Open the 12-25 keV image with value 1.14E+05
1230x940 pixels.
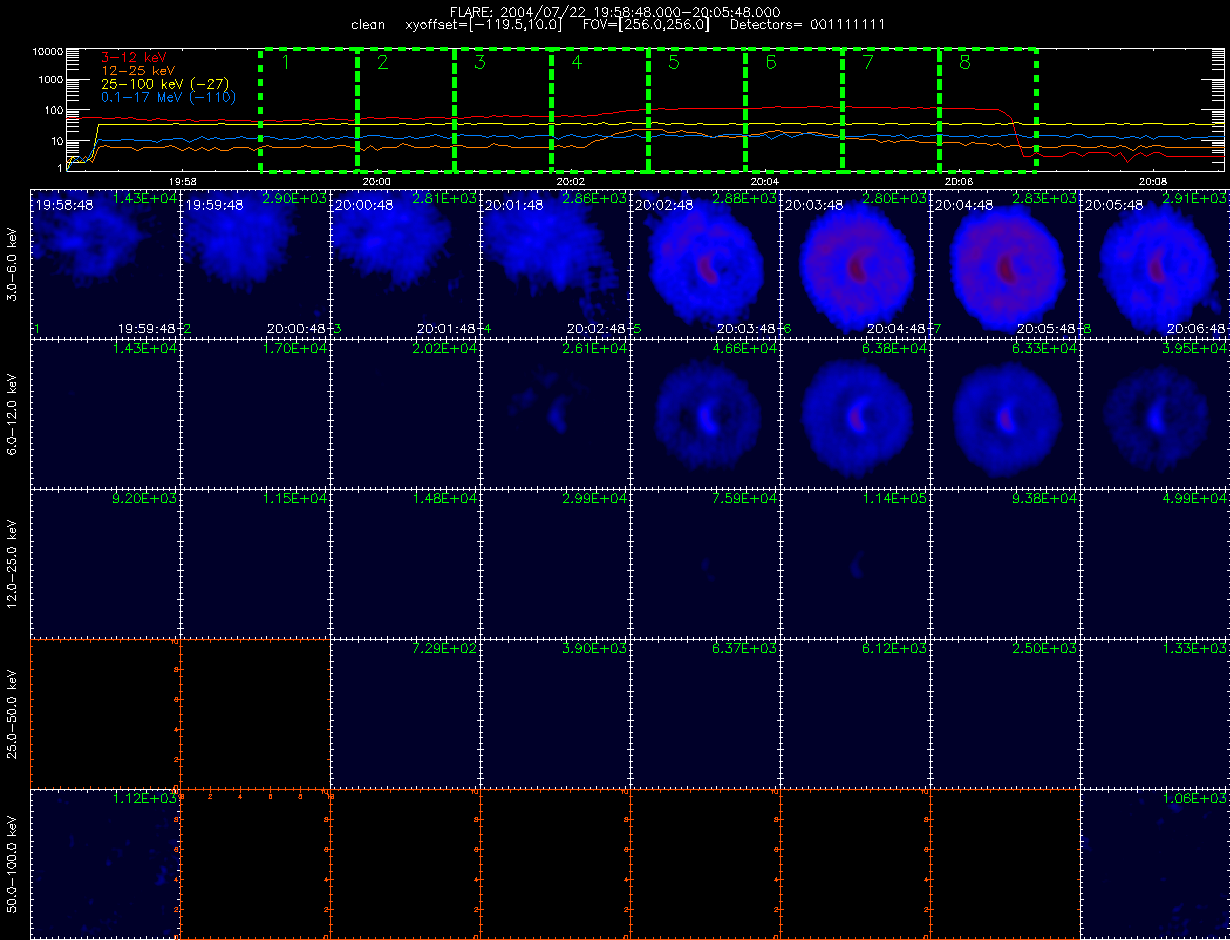pos(855,563)
